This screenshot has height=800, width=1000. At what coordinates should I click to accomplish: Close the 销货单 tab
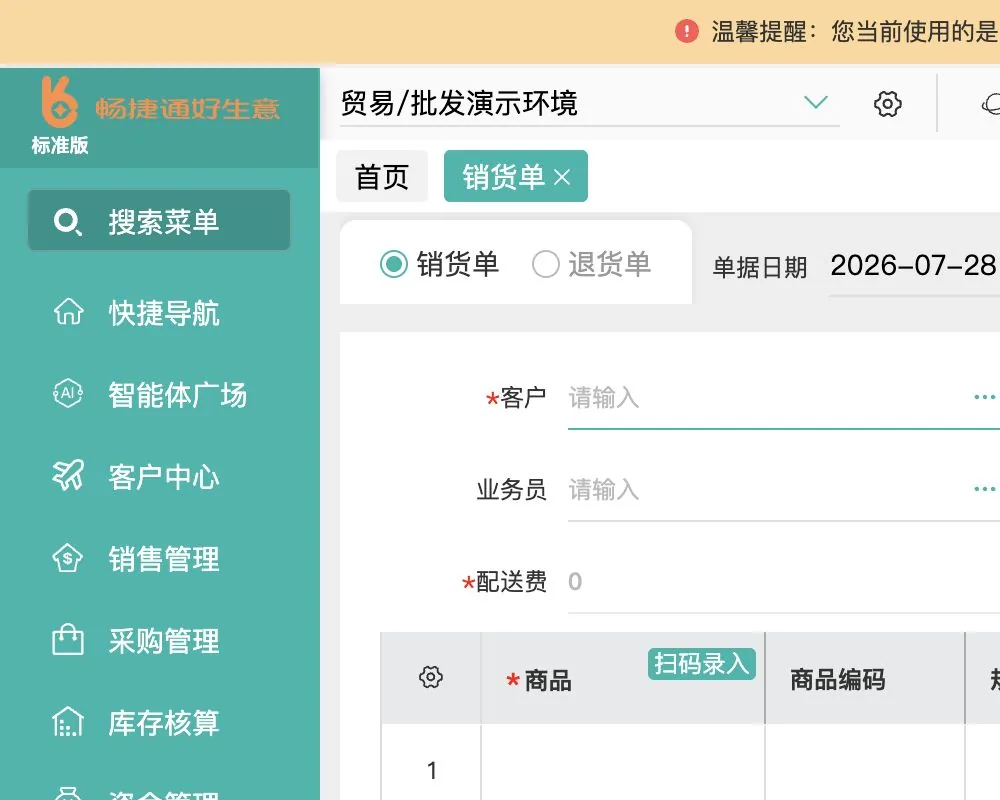(x=562, y=177)
